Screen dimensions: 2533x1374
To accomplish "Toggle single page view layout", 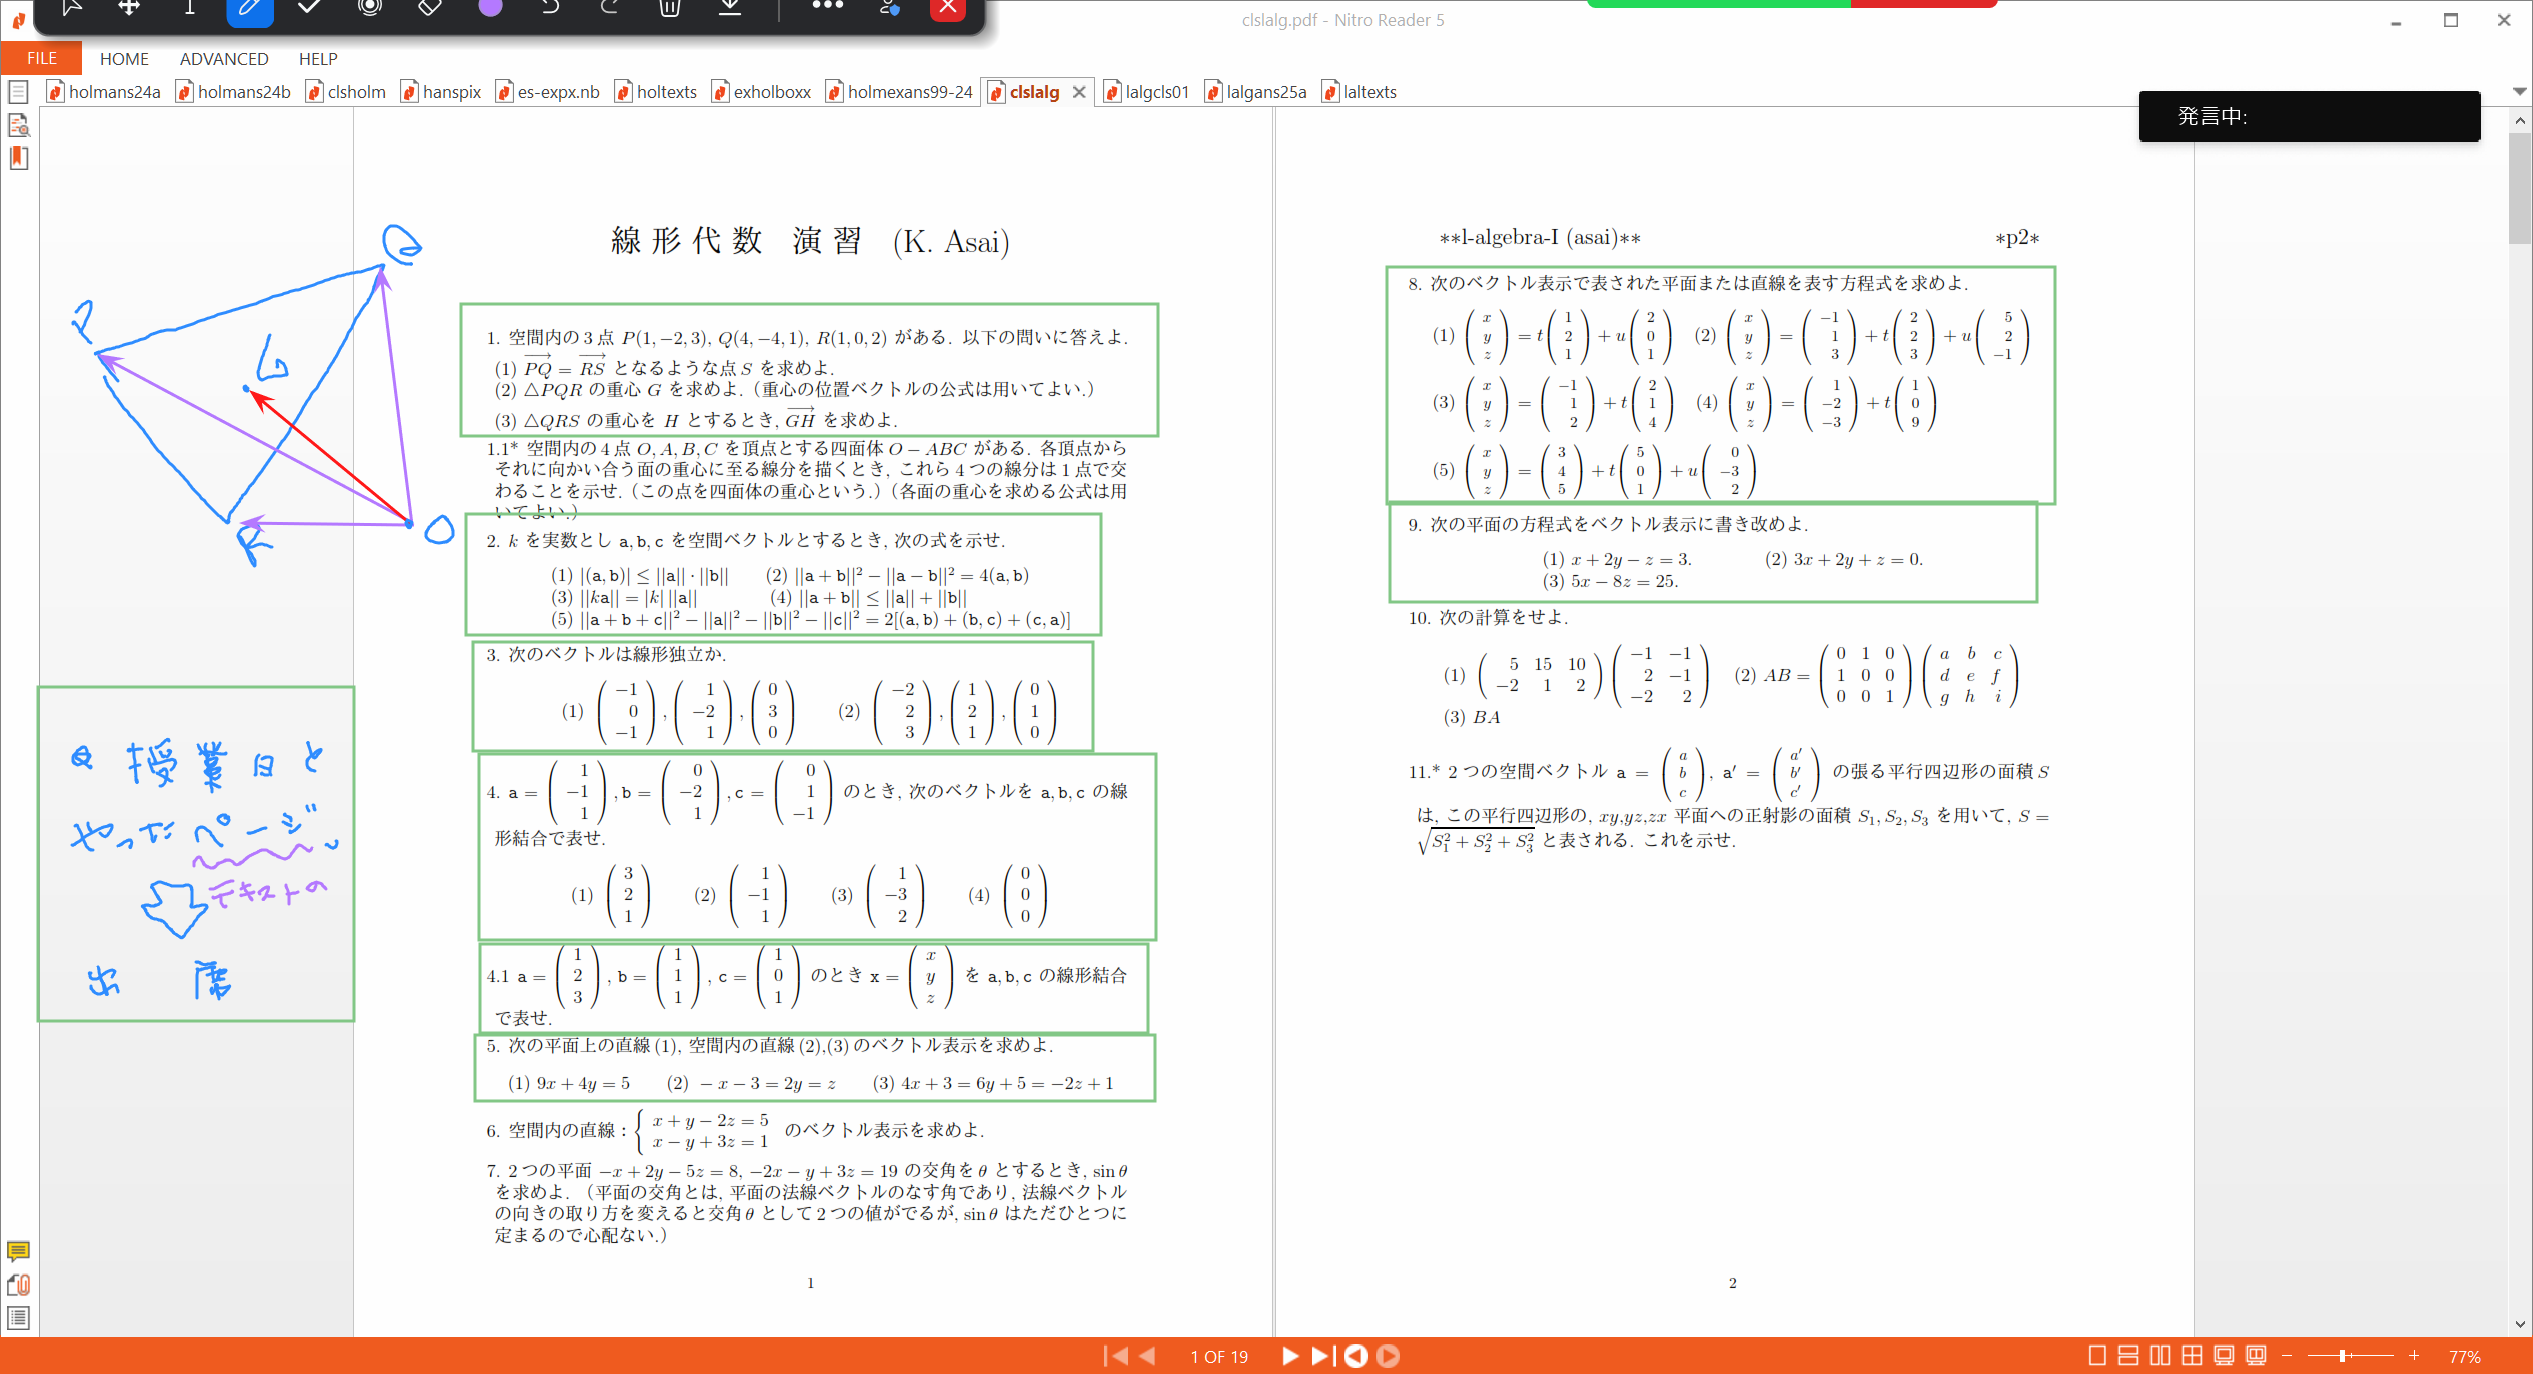I will 2097,1356.
